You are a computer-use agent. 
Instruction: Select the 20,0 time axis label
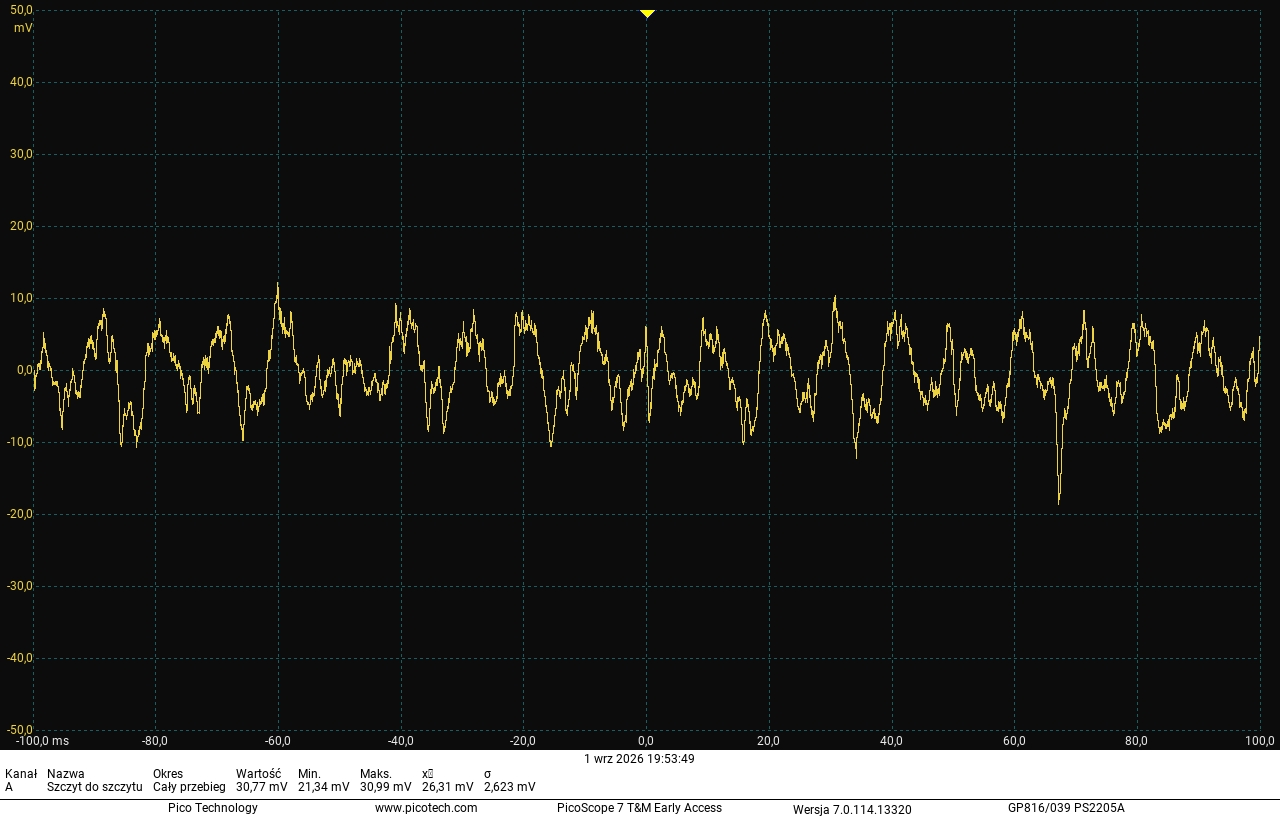point(769,741)
